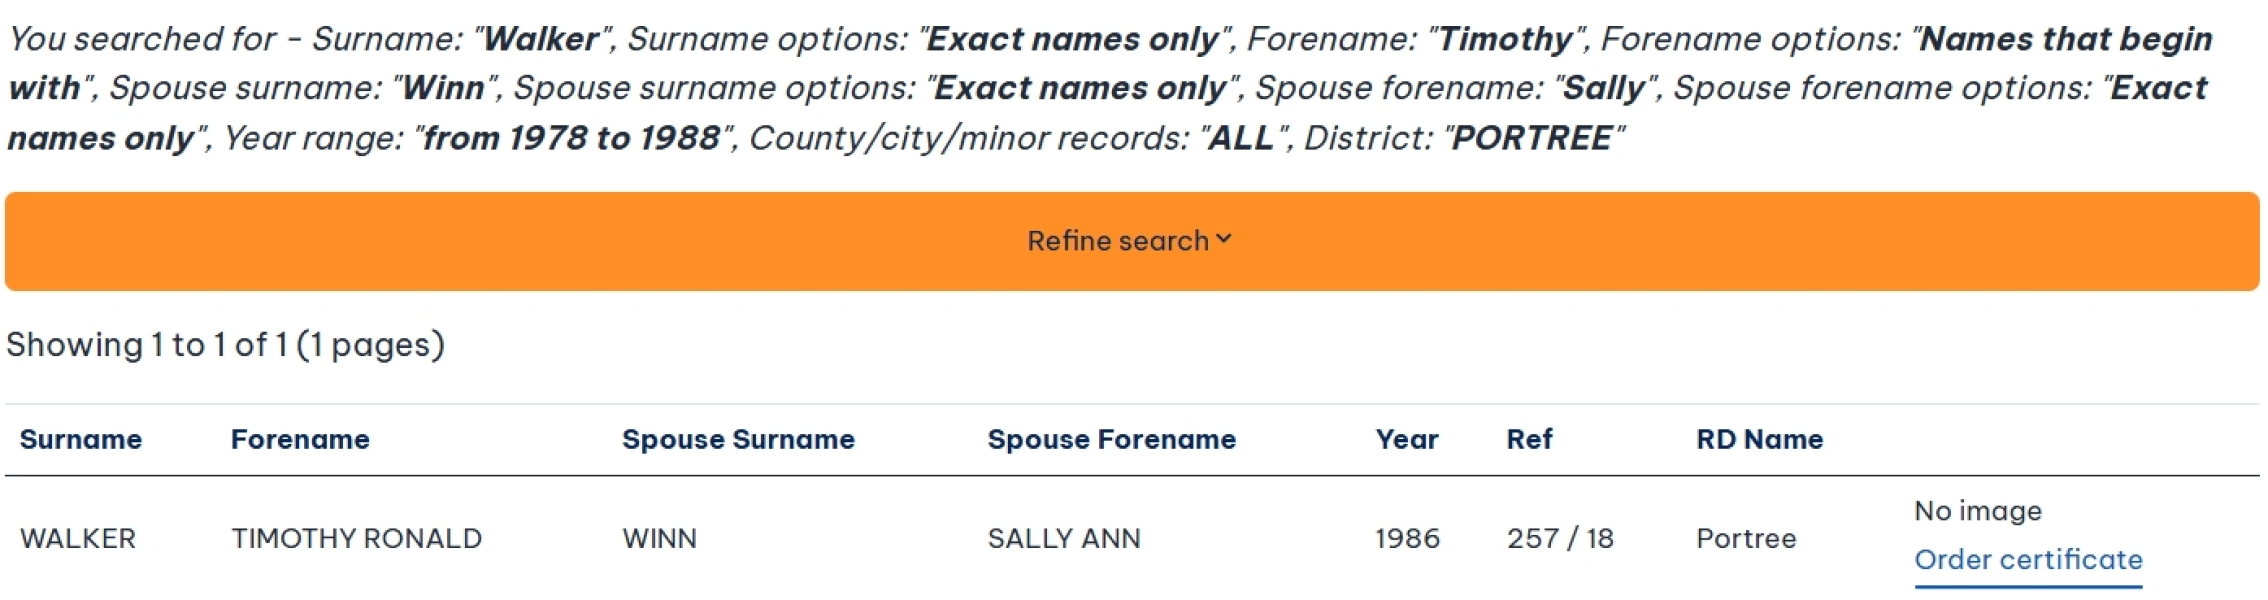Click the No image text
This screenshot has width=2268, height=600.
1977,511
